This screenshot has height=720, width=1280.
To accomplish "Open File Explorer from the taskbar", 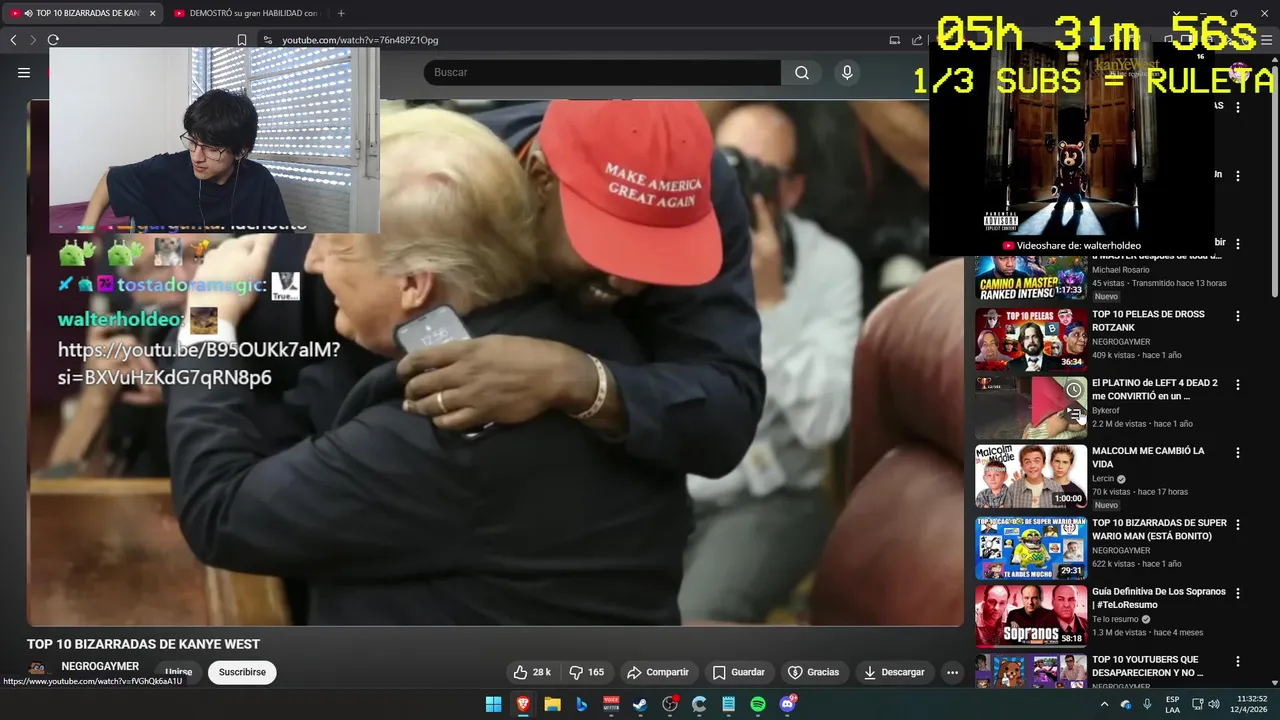I will (x=552, y=704).
